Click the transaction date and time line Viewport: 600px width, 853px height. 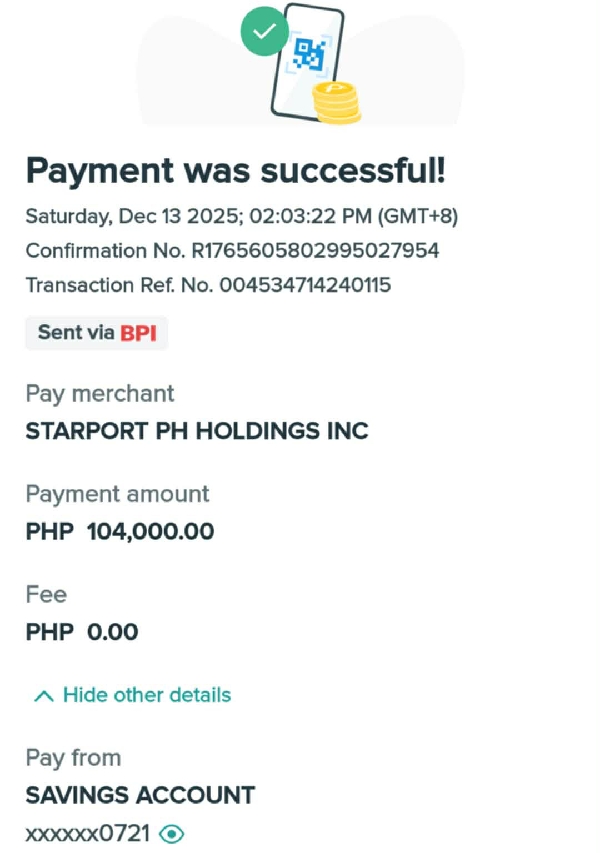click(241, 216)
